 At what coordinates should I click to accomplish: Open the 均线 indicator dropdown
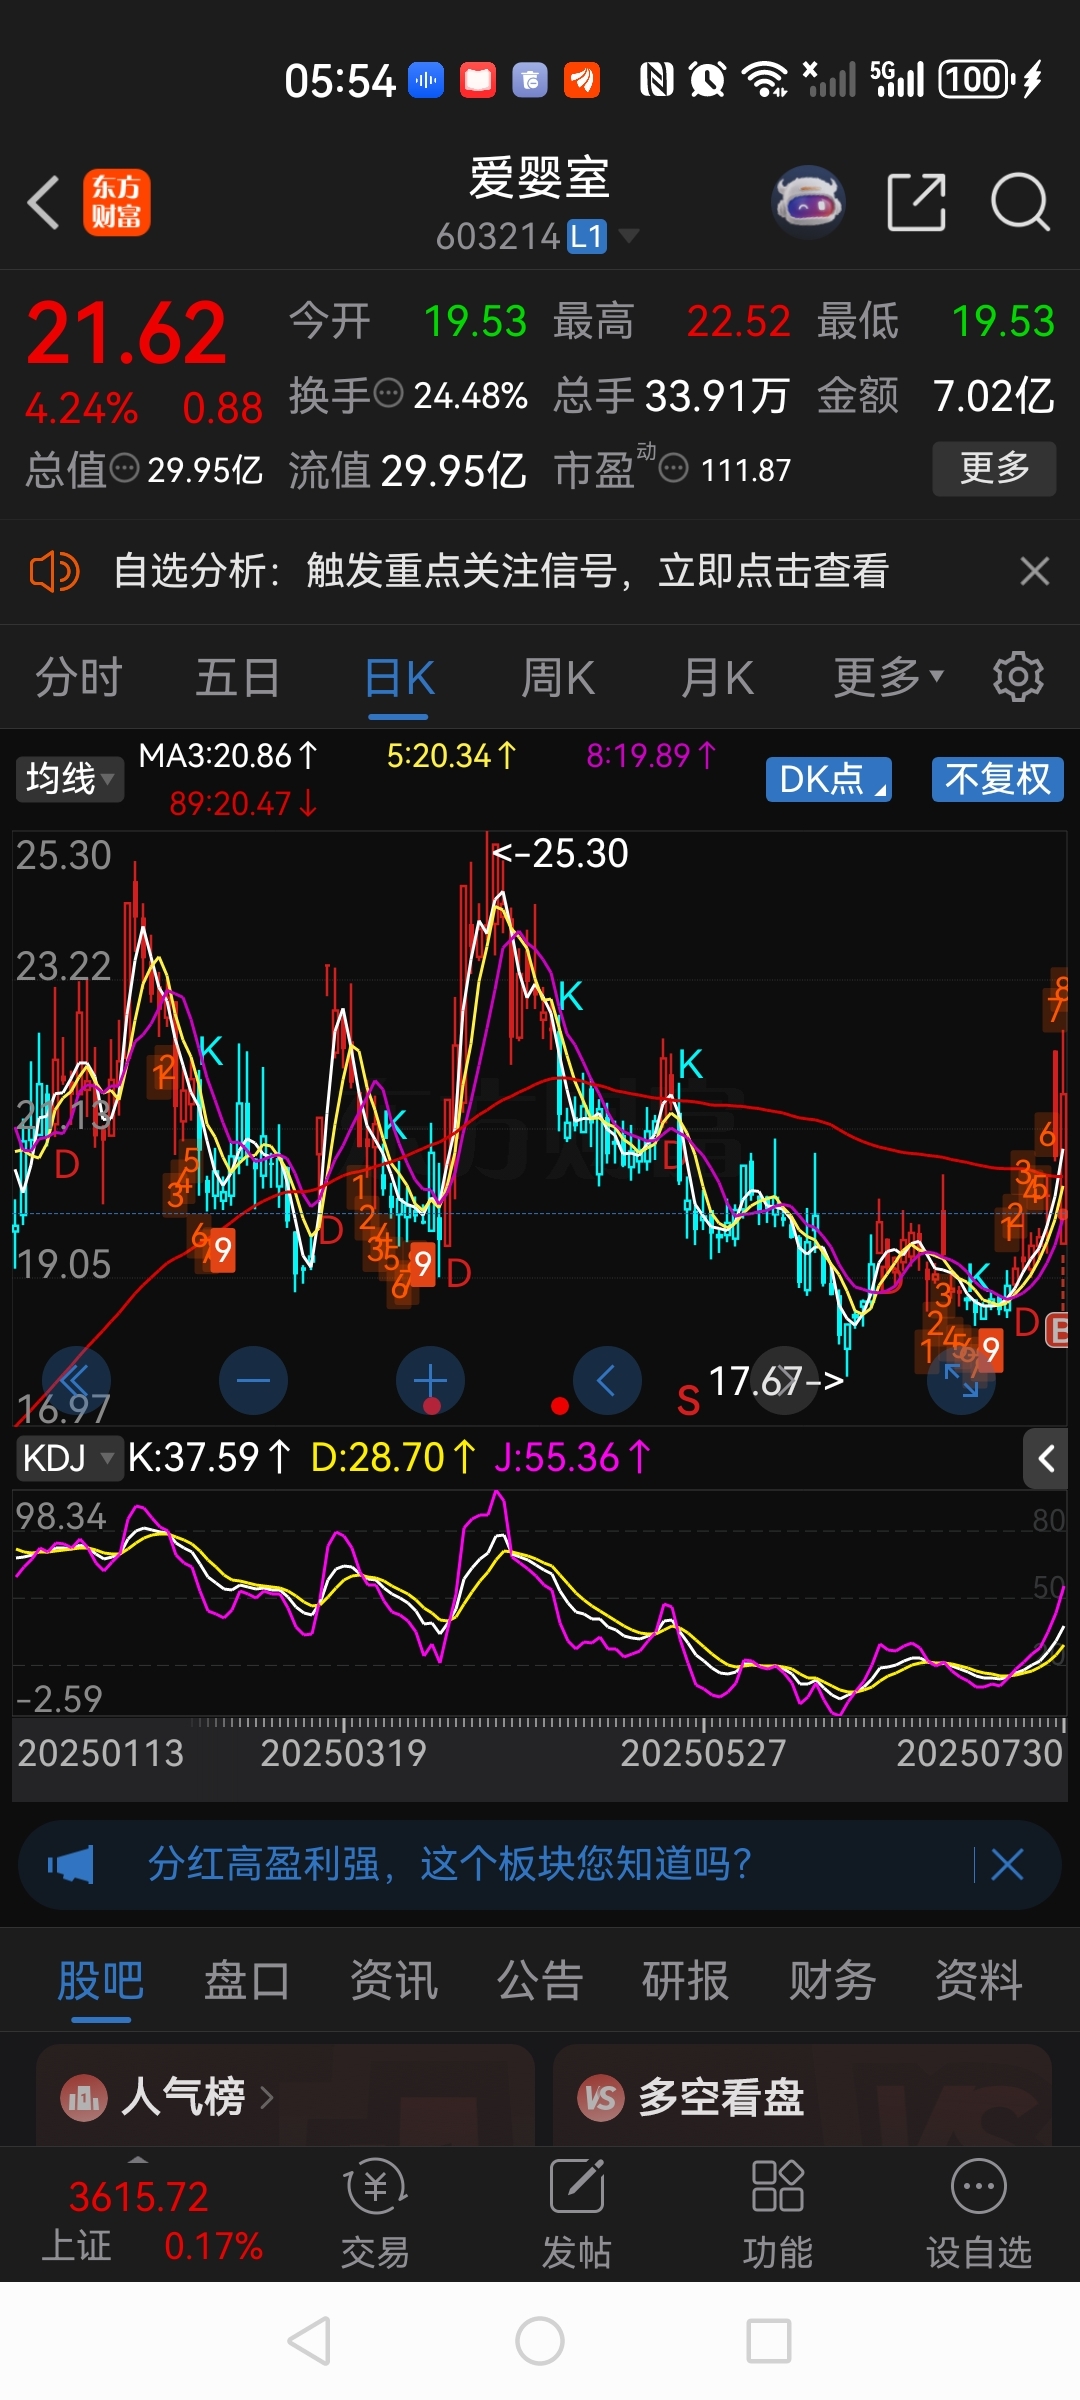(x=70, y=779)
